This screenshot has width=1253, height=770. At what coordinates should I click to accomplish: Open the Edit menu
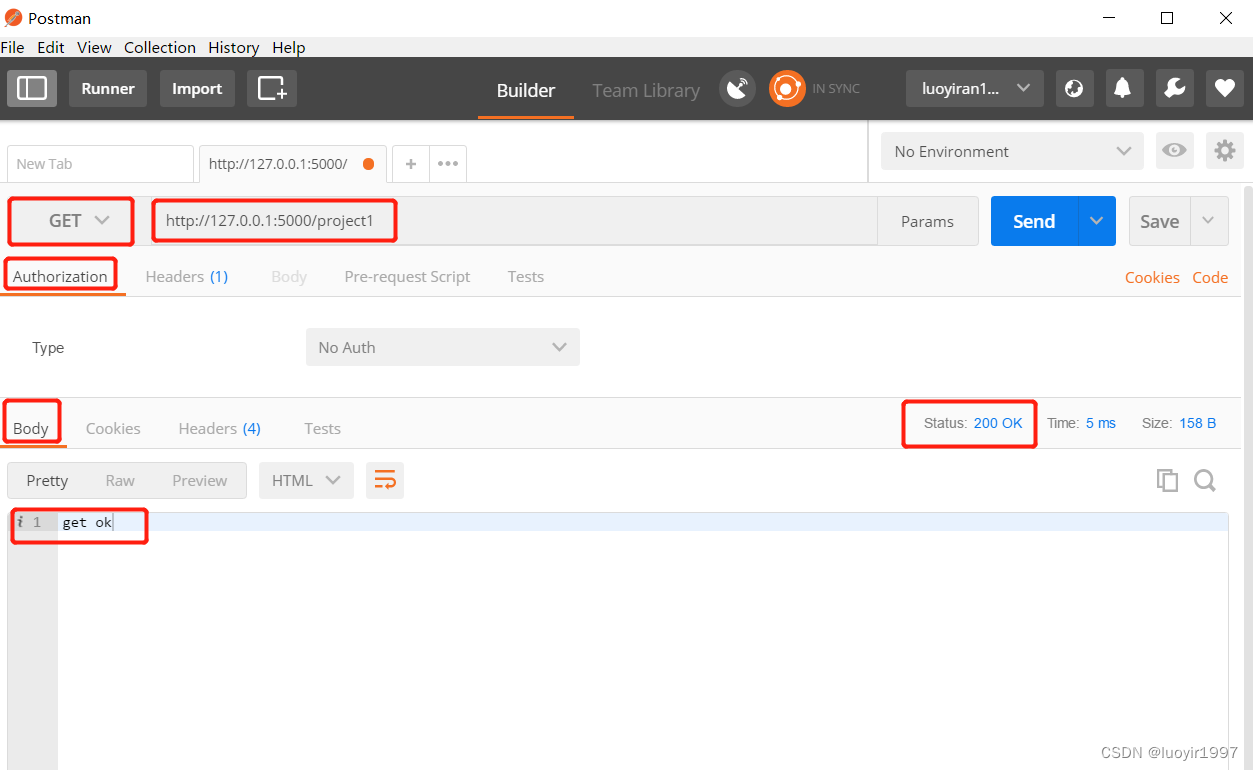[x=51, y=47]
